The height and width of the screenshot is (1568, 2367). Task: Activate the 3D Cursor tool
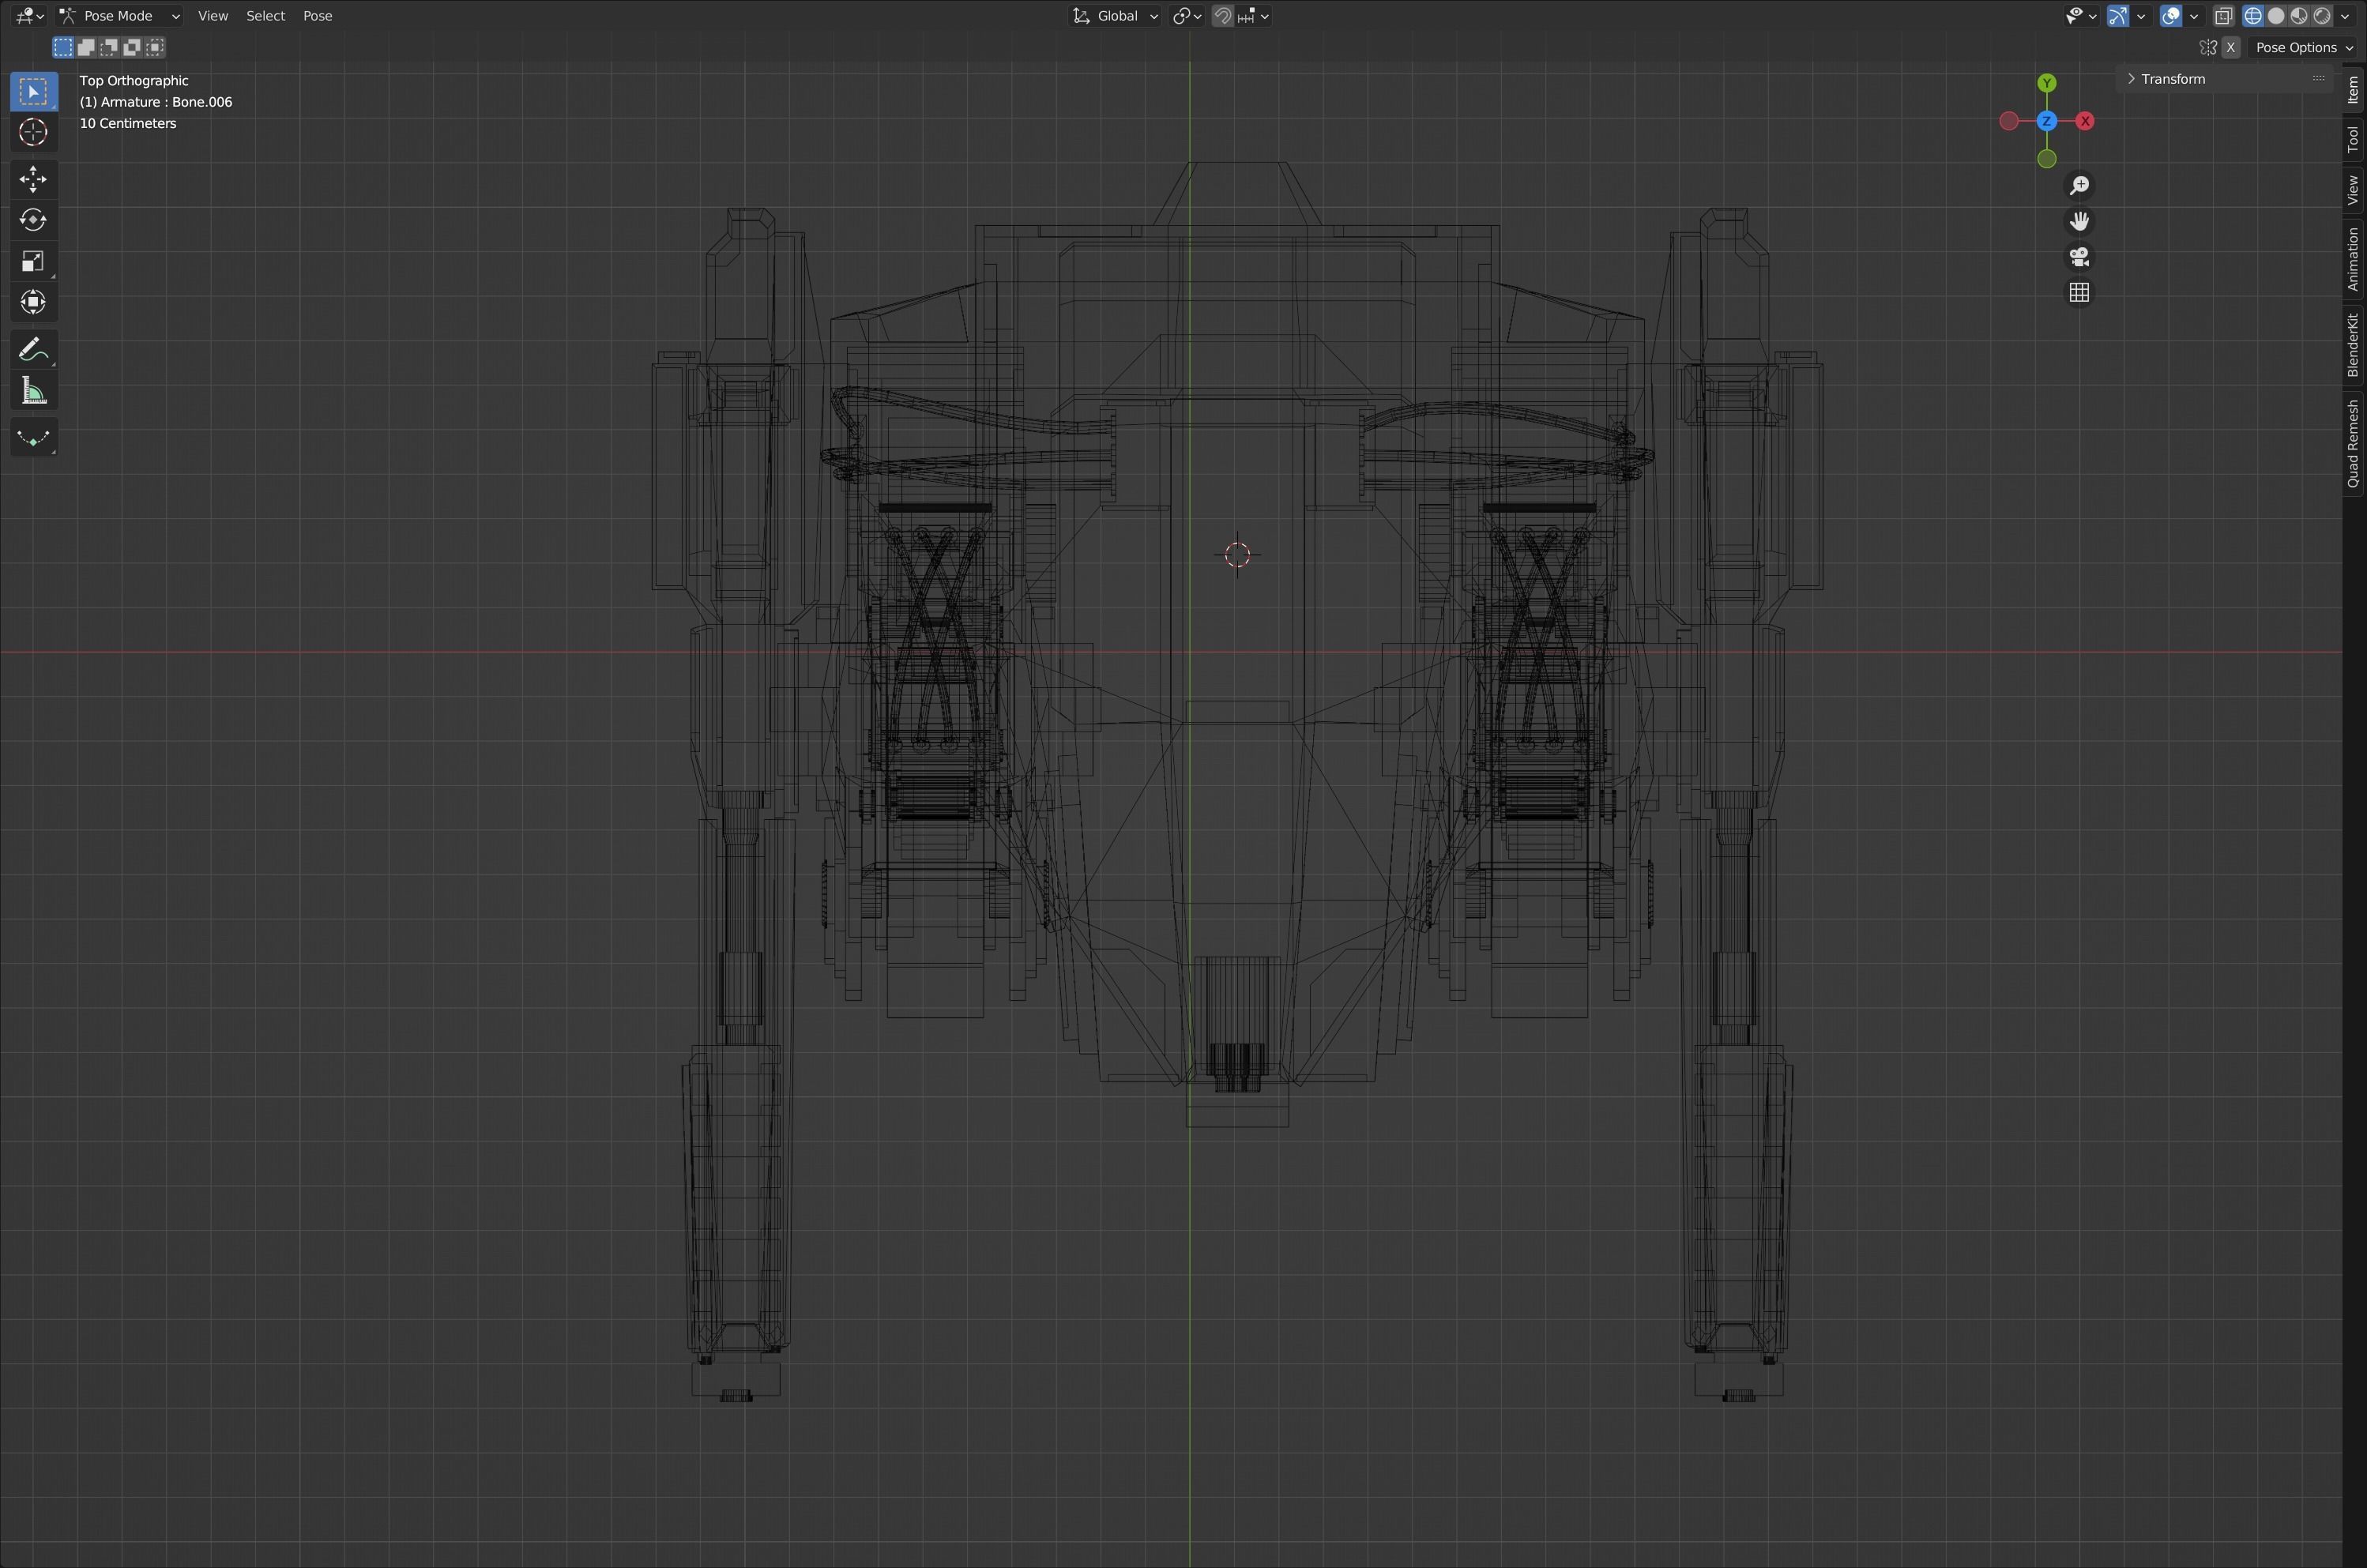33,133
